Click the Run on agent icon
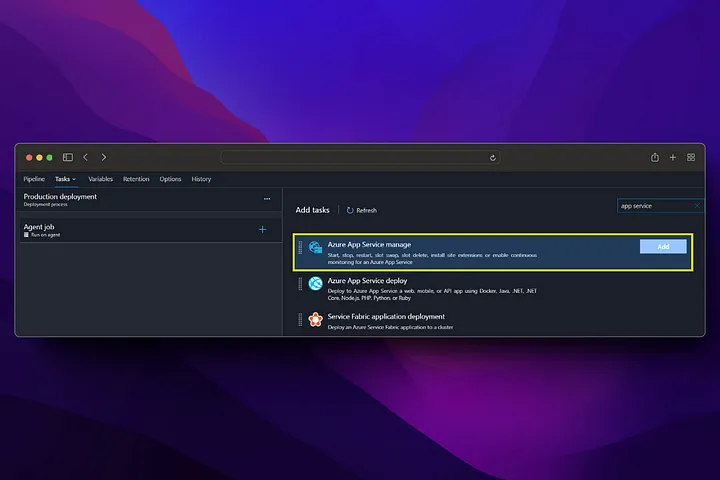Screen dimensions: 720x480 pyautogui.click(x=26, y=235)
